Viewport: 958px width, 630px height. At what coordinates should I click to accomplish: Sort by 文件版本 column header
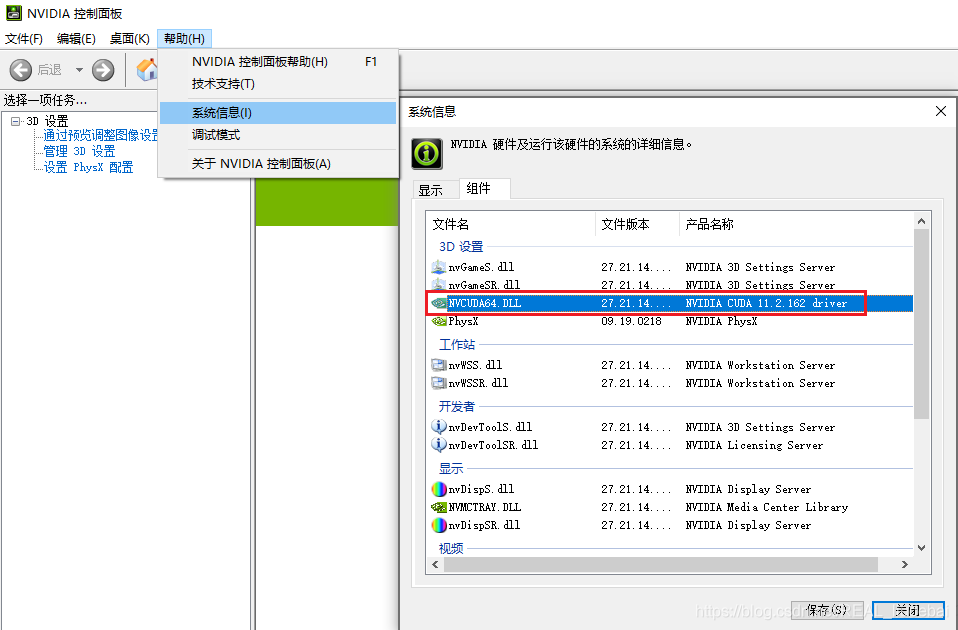(x=637, y=224)
